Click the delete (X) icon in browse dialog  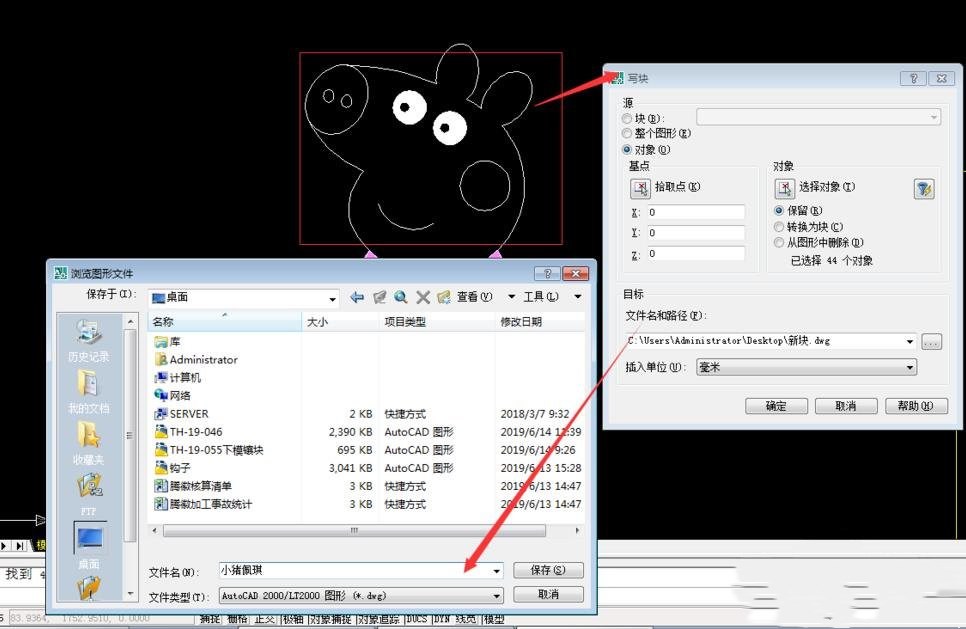[423, 296]
